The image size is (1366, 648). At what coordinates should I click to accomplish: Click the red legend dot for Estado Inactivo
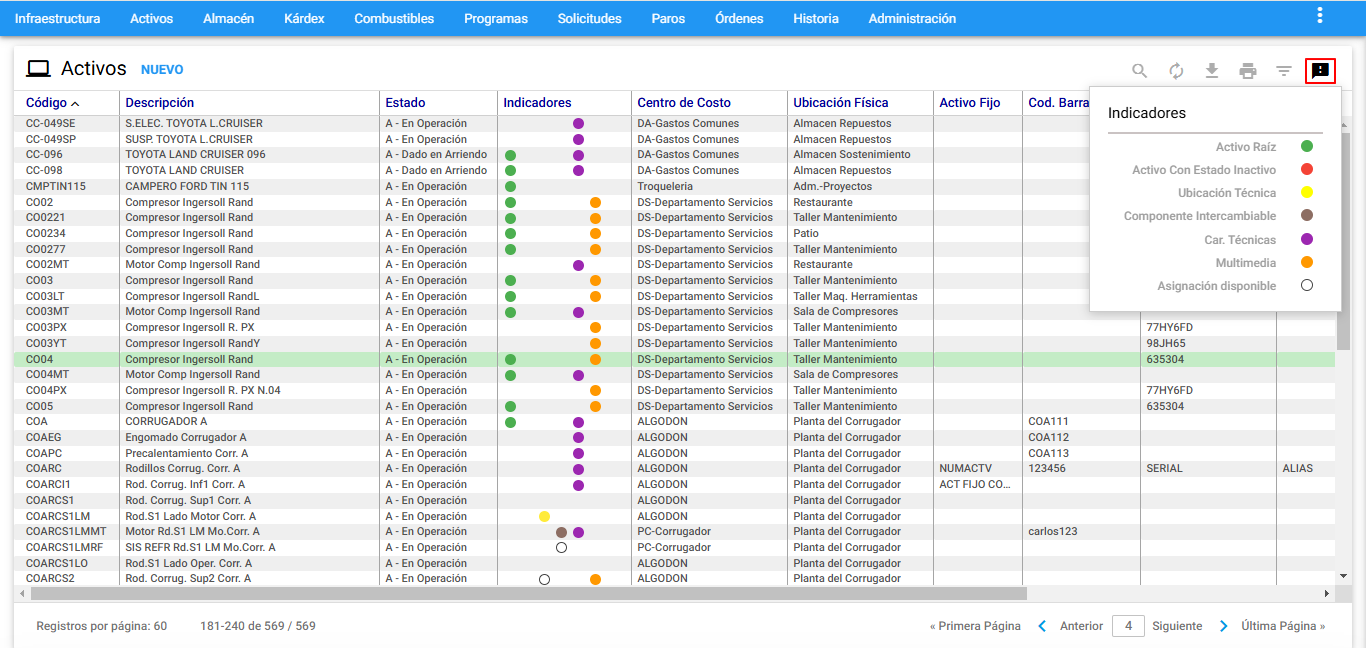coord(1306,170)
